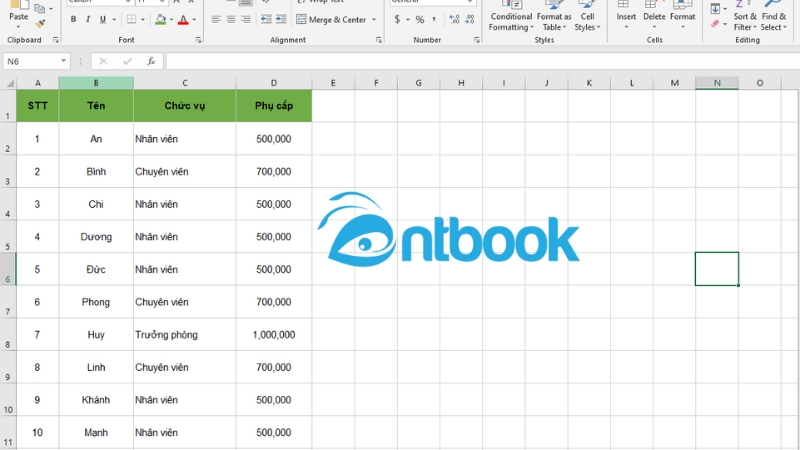
Task: Open Find & Select menu
Action: tap(773, 16)
